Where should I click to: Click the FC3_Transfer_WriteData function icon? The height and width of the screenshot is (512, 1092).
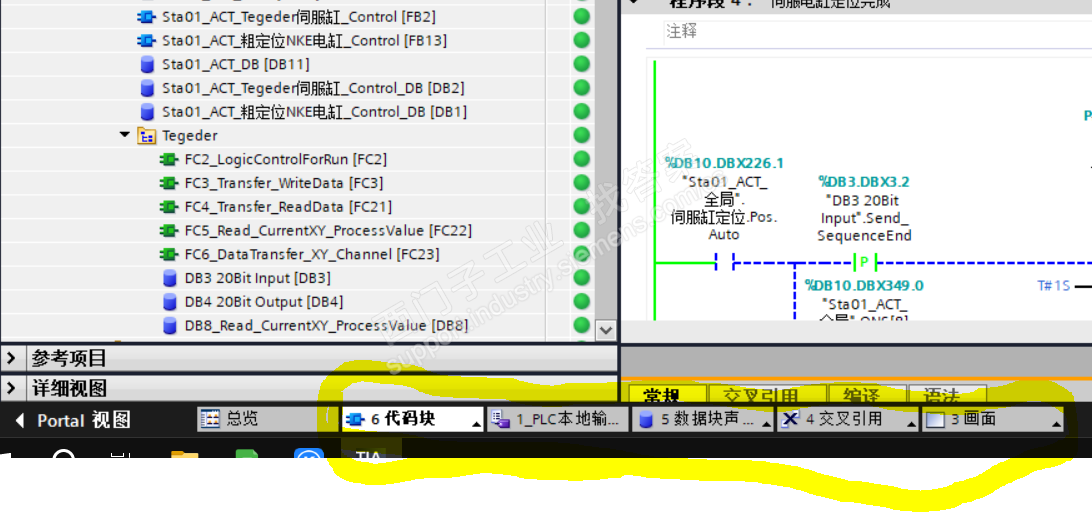click(168, 183)
